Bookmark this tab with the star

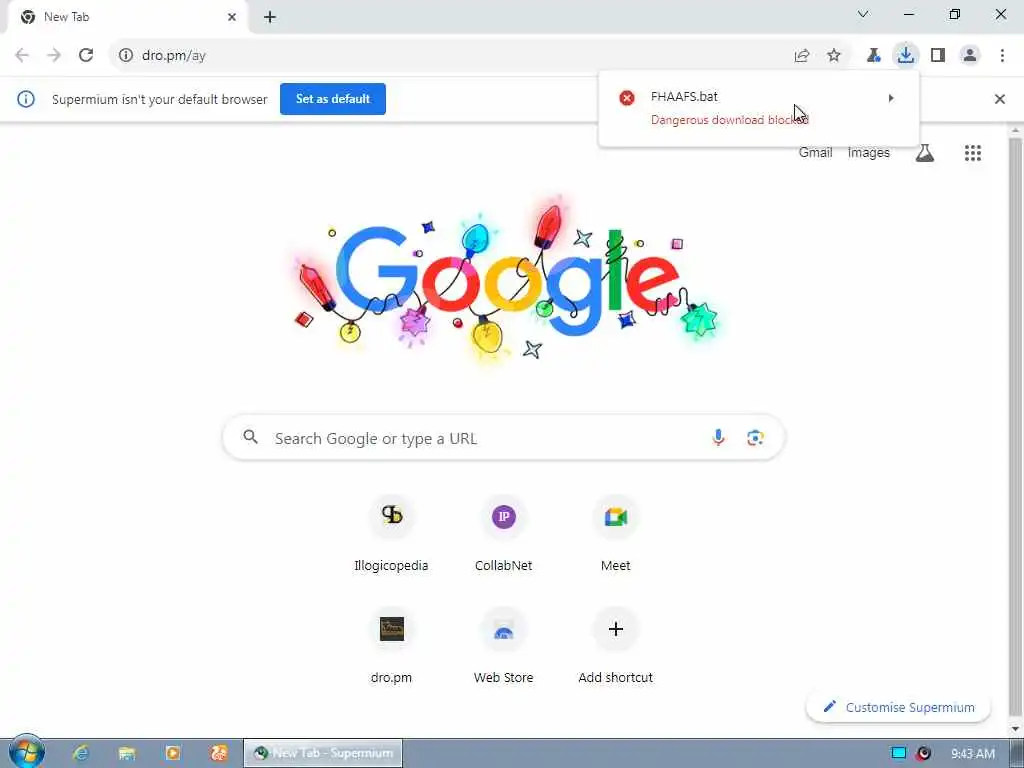click(x=834, y=56)
